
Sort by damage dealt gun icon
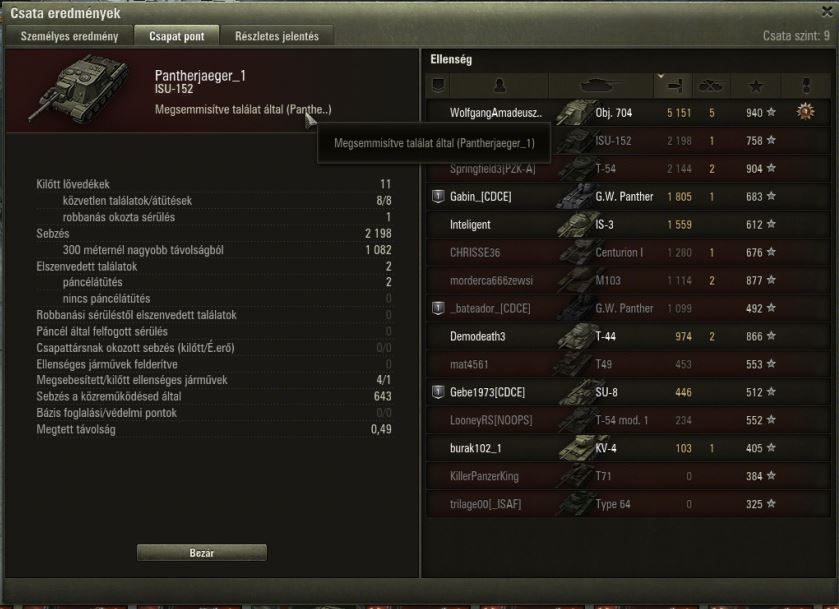click(674, 86)
